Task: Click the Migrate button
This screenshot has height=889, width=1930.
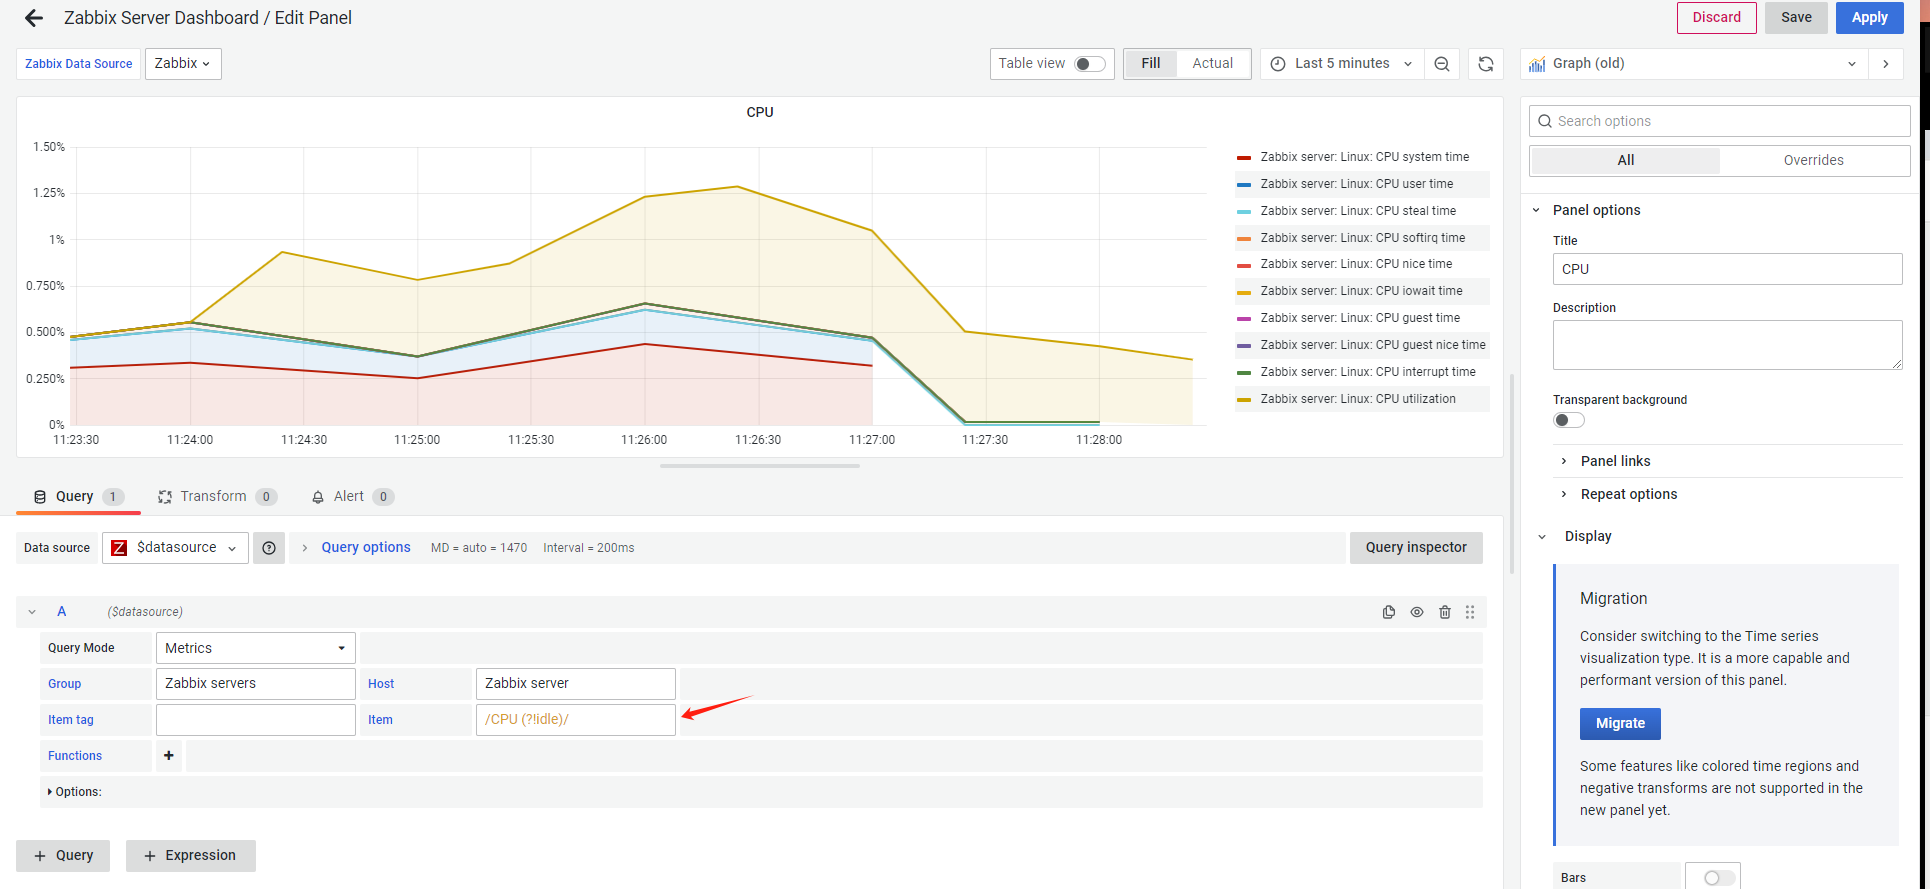Action: (x=1620, y=724)
